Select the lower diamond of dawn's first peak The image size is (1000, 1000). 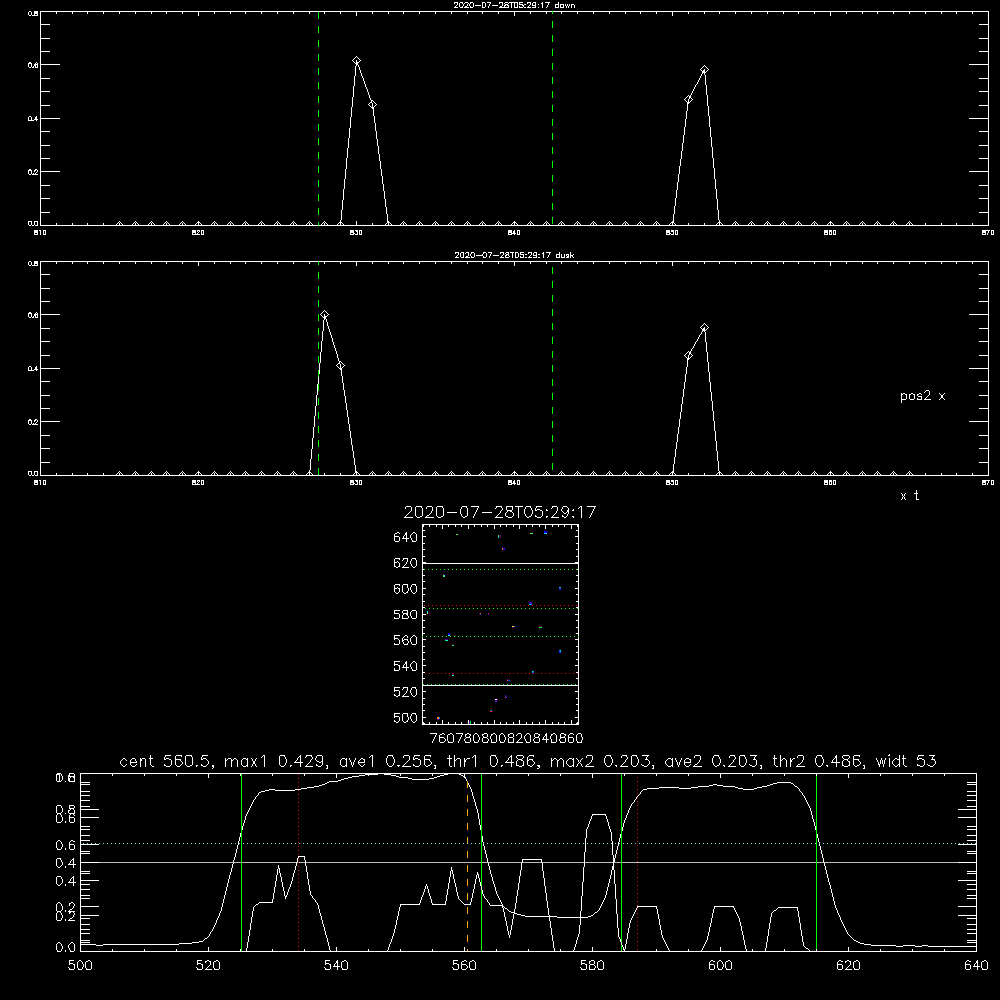372,105
